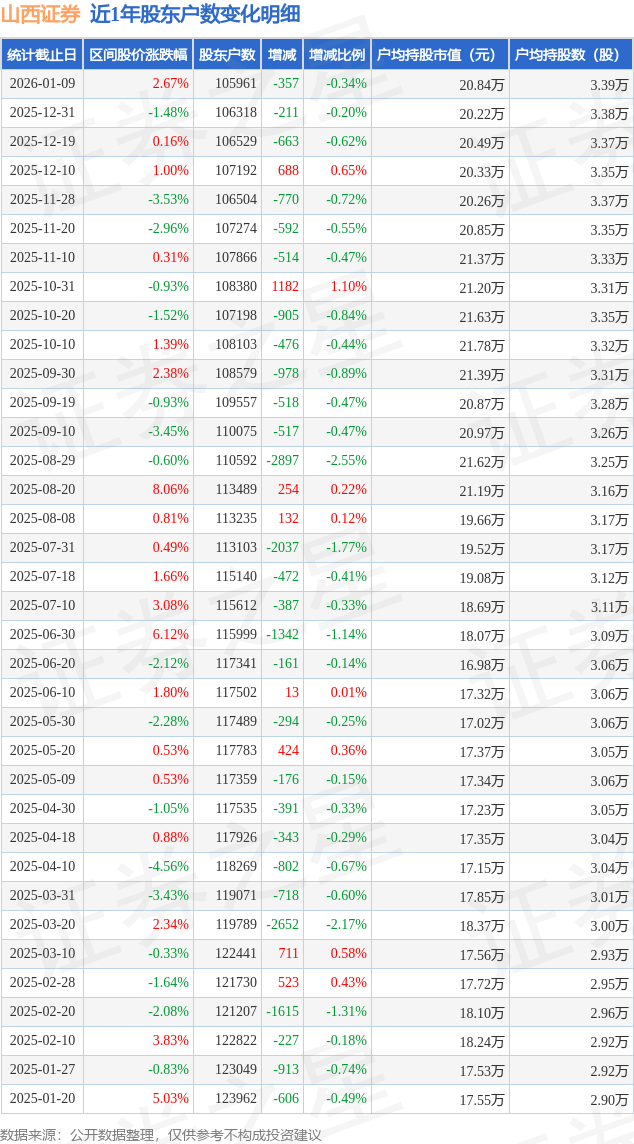Click the -2.55% change ratio cell
The height and width of the screenshot is (1144, 634).
tap(346, 461)
